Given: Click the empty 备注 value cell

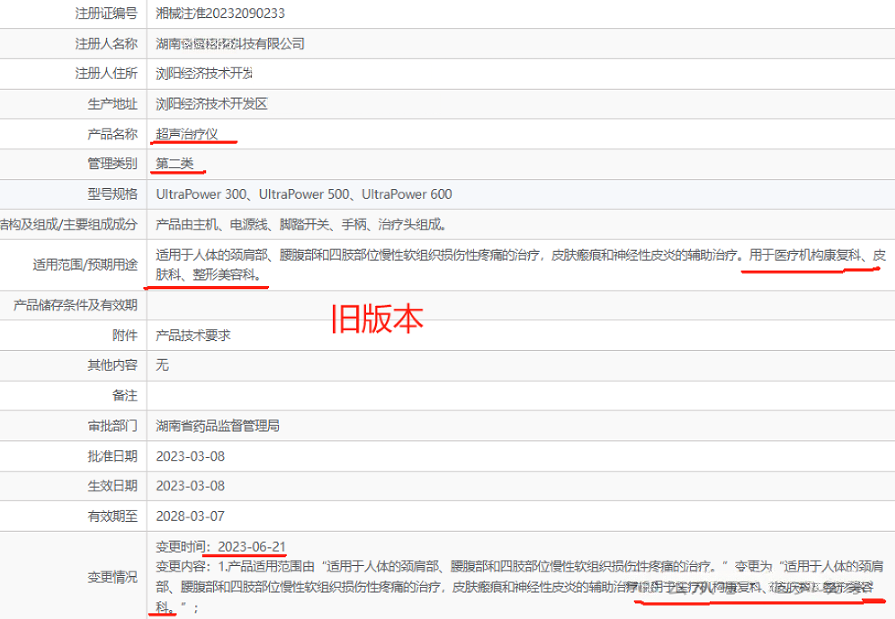Looking at the screenshot, I should pyautogui.click(x=500, y=395).
